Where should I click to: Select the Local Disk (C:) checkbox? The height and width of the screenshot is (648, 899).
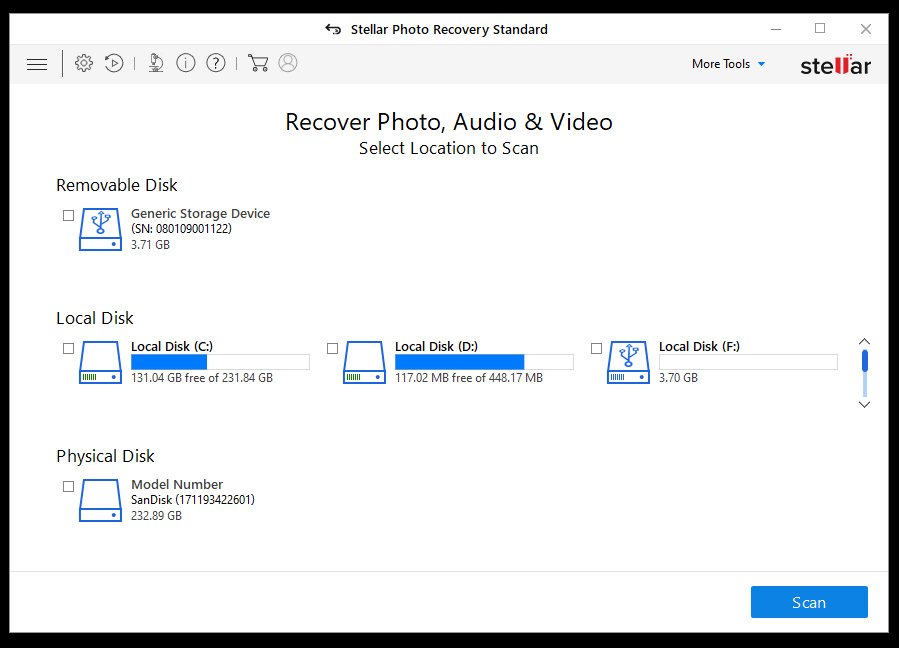pyautogui.click(x=68, y=348)
